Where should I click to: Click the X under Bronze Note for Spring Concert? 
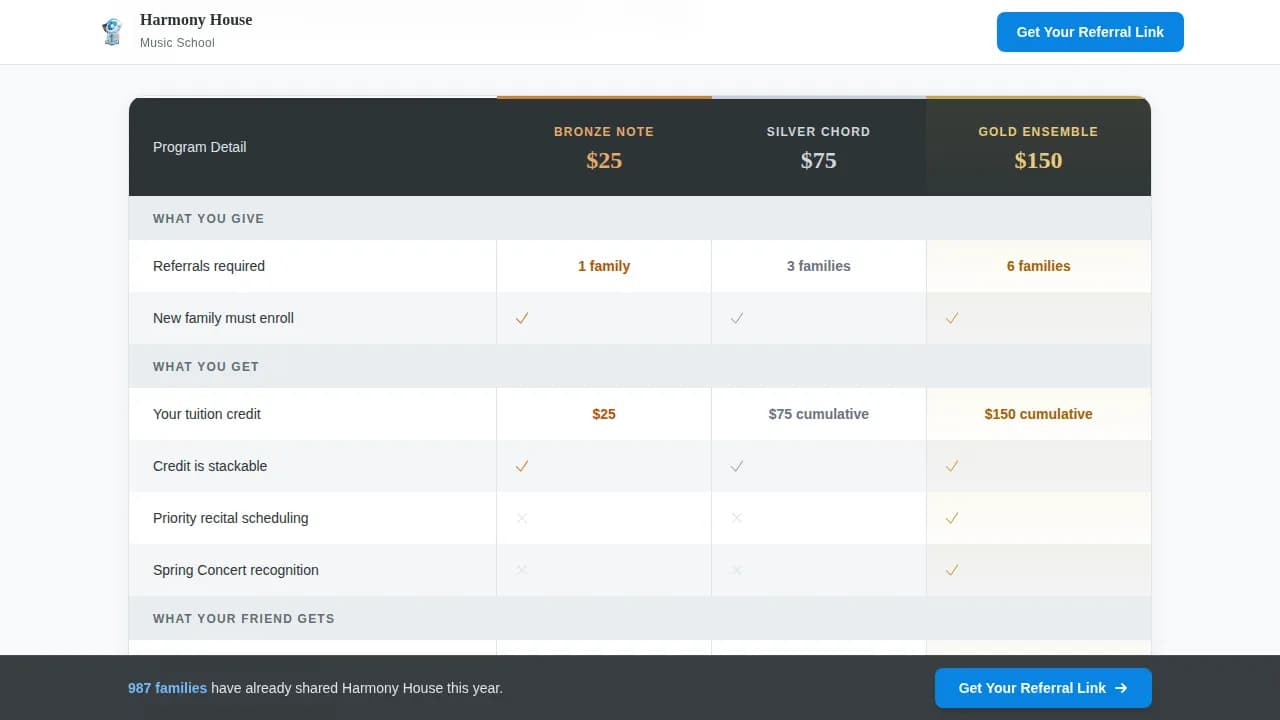coord(521,570)
